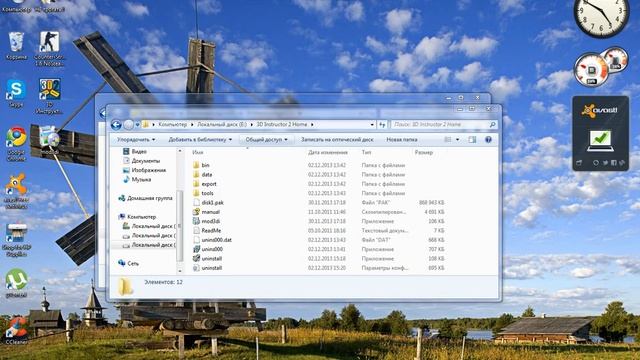Open the Twitter icon in avast gadget
Image resolution: width=640 pixels, height=360 pixels.
coord(605,163)
